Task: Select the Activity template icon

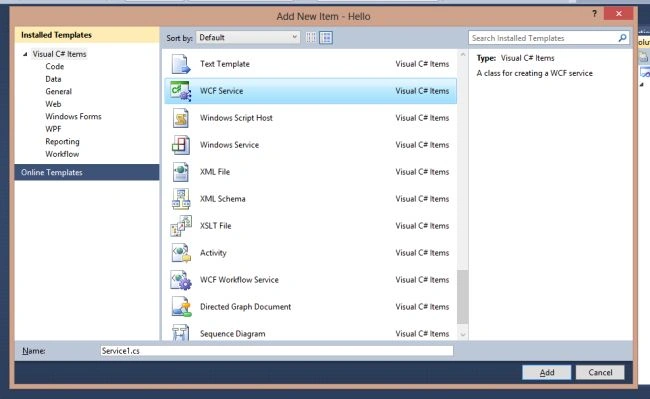Action: pos(181,253)
